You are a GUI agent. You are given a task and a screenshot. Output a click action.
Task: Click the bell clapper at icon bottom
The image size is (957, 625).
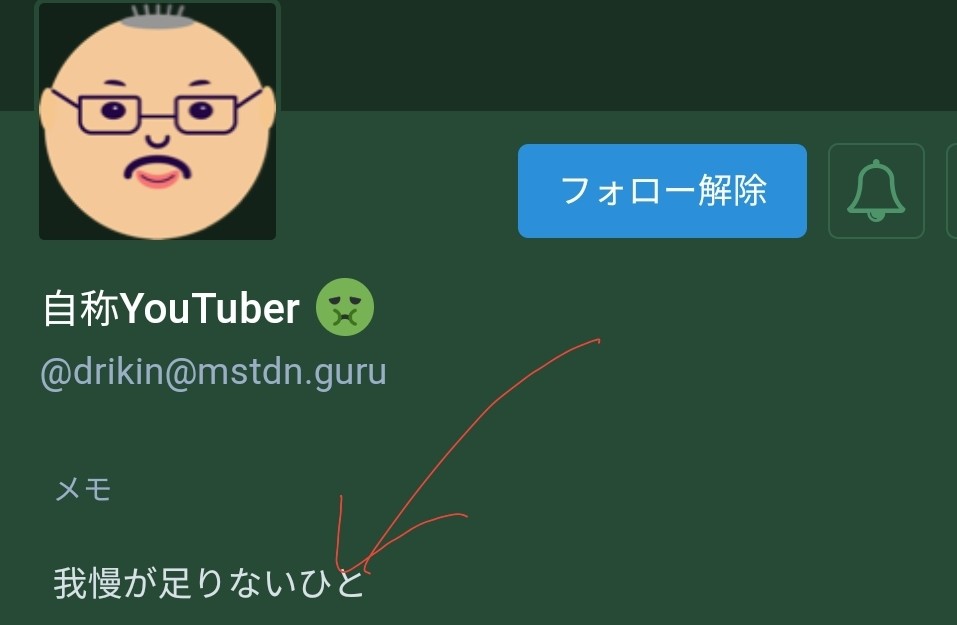click(876, 215)
